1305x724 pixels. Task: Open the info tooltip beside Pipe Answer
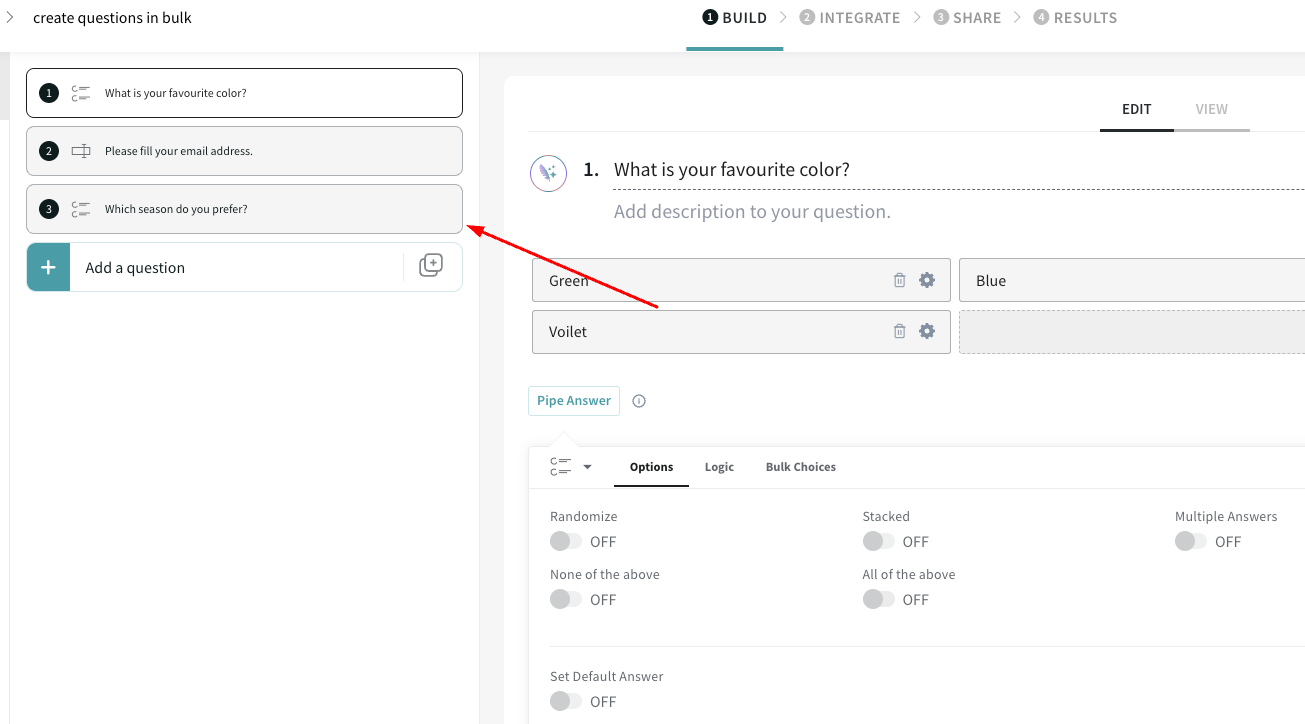638,400
